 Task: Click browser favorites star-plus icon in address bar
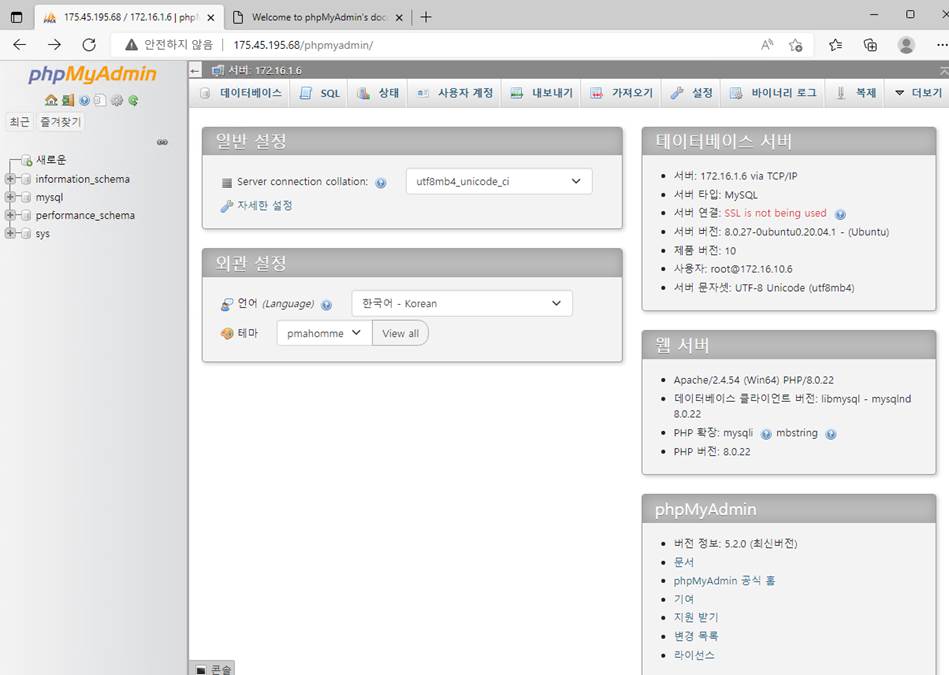tap(795, 45)
